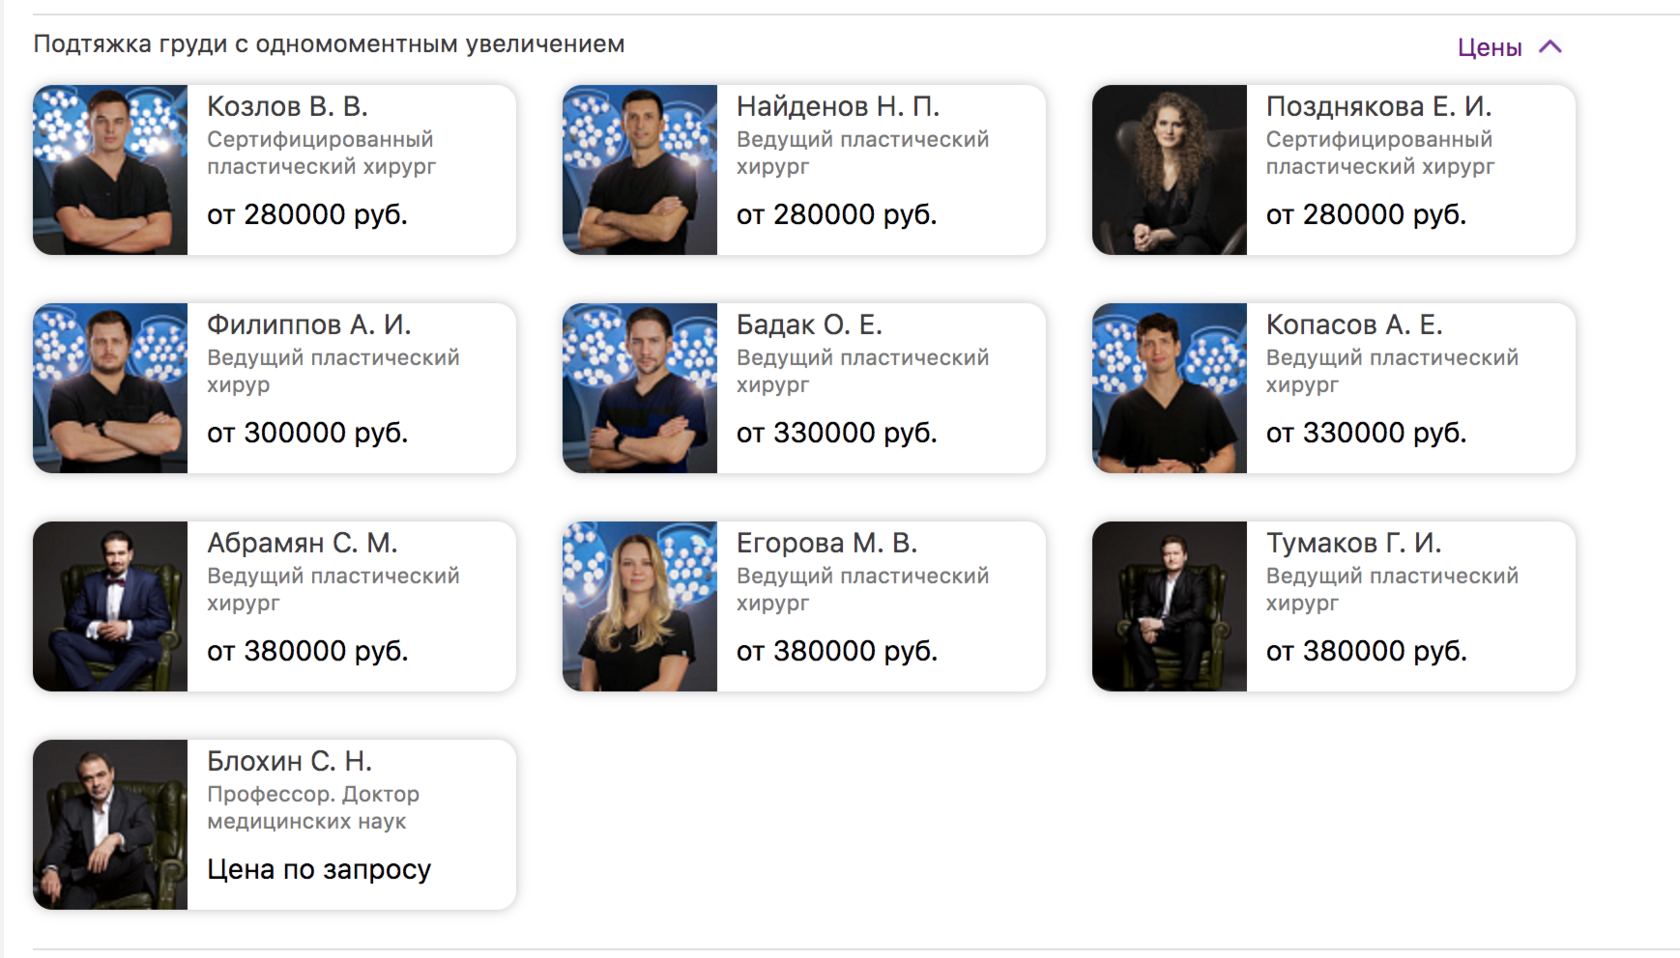Select the Бадак О. Е. name link

pos(809,325)
